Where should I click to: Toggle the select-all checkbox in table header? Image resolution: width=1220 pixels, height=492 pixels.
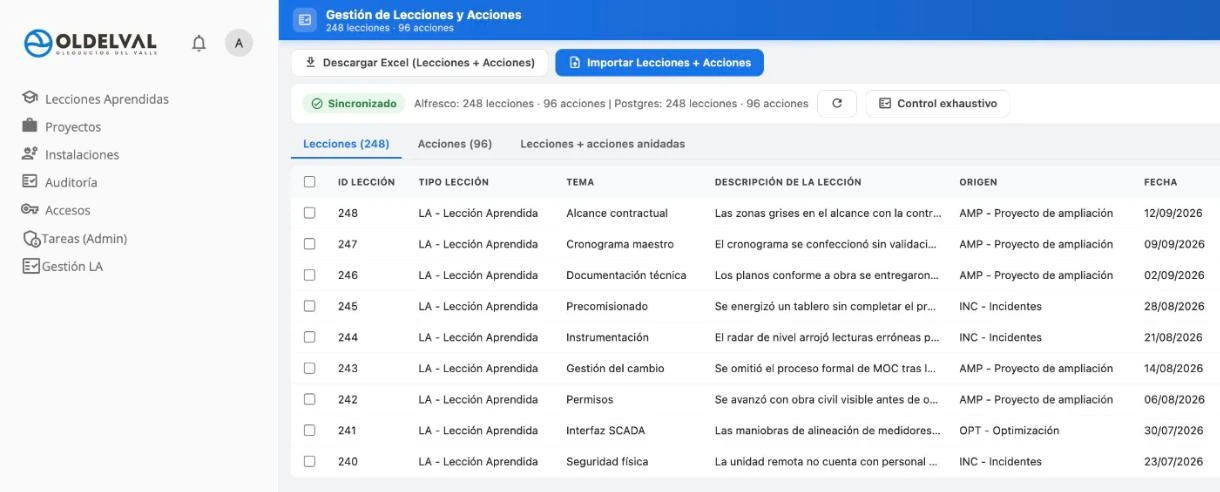click(309, 182)
